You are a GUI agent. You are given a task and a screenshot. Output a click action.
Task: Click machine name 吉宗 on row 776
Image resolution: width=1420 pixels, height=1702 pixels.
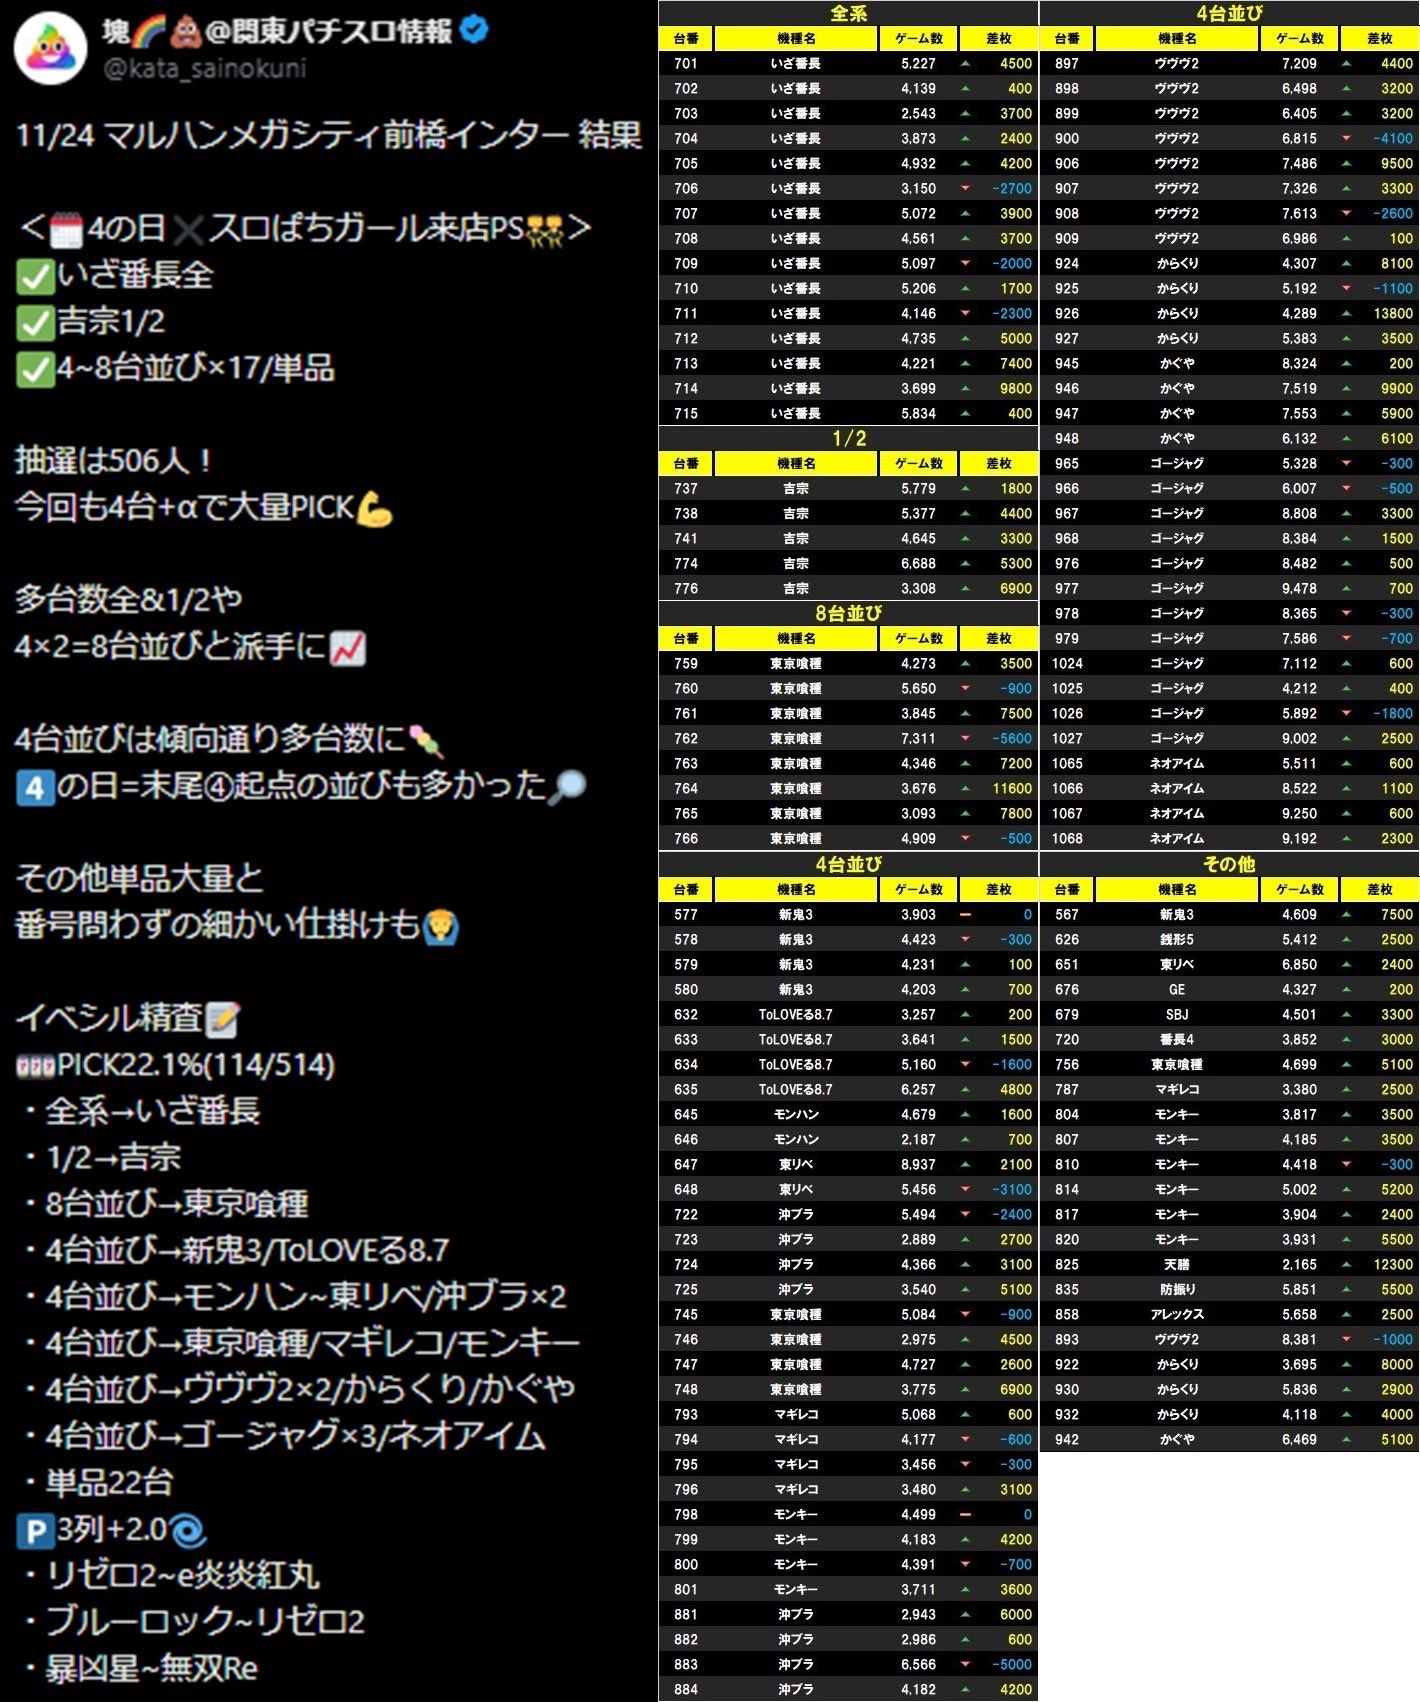[796, 588]
